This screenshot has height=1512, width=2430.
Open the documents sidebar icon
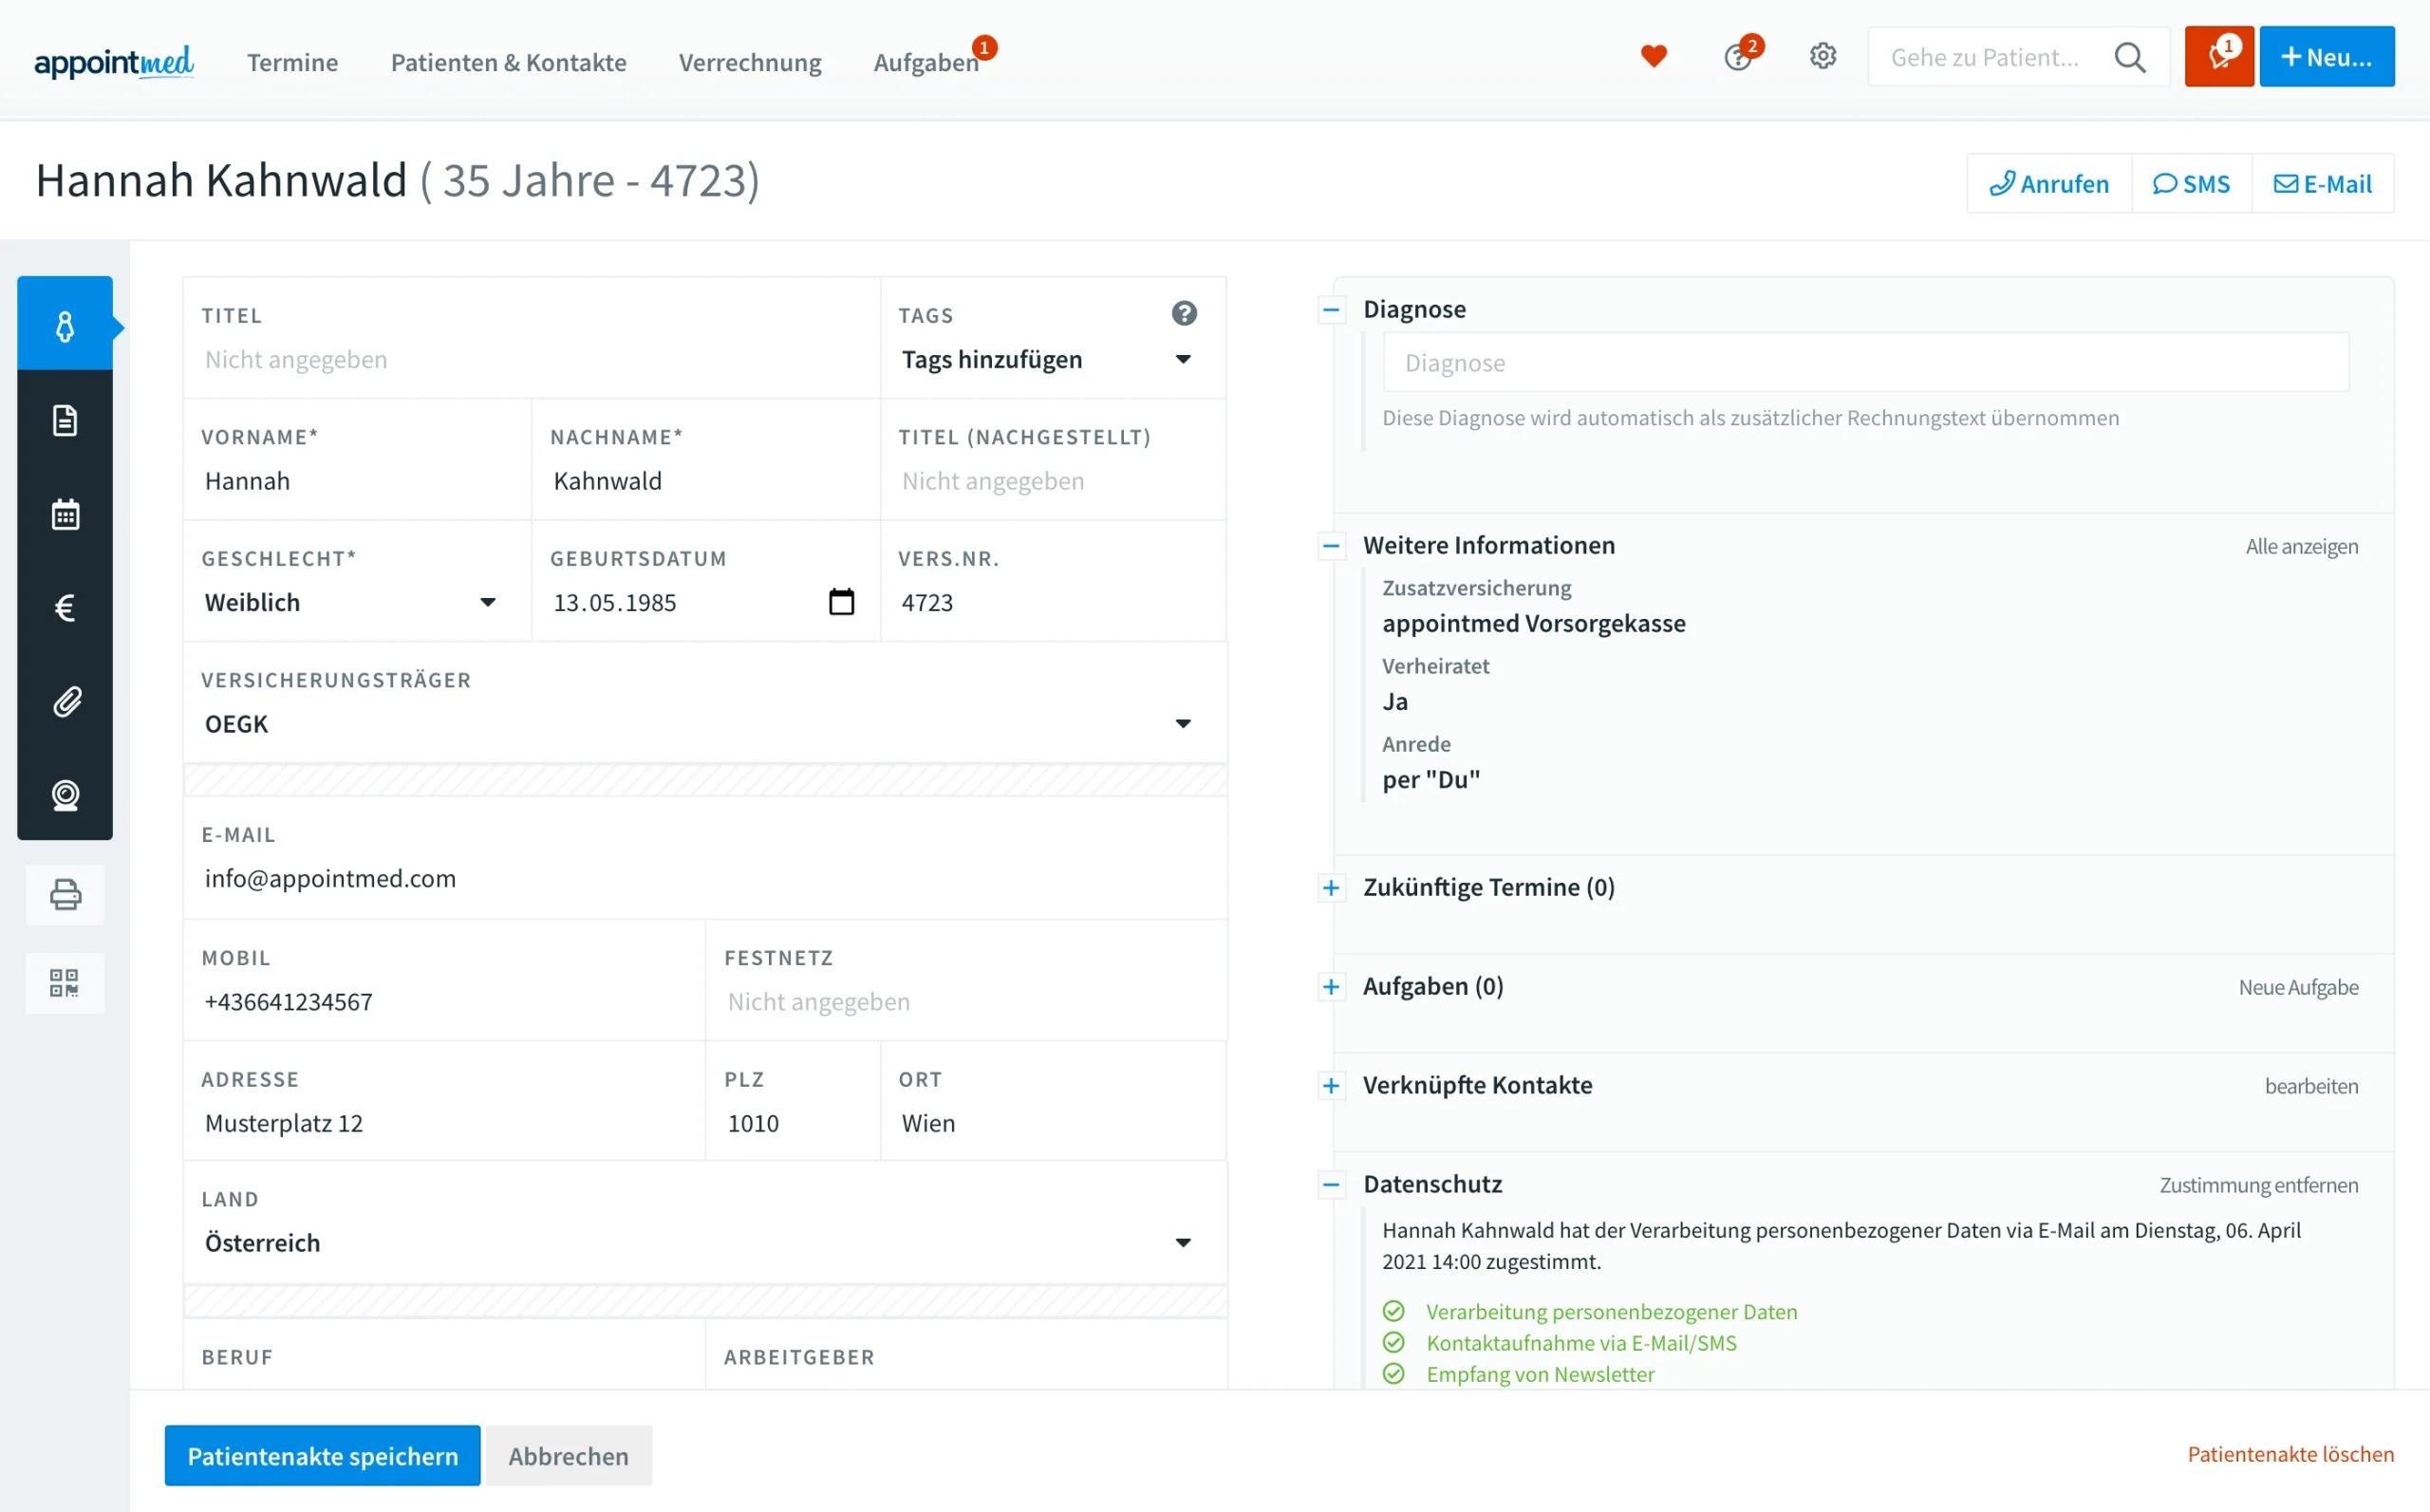(x=65, y=421)
